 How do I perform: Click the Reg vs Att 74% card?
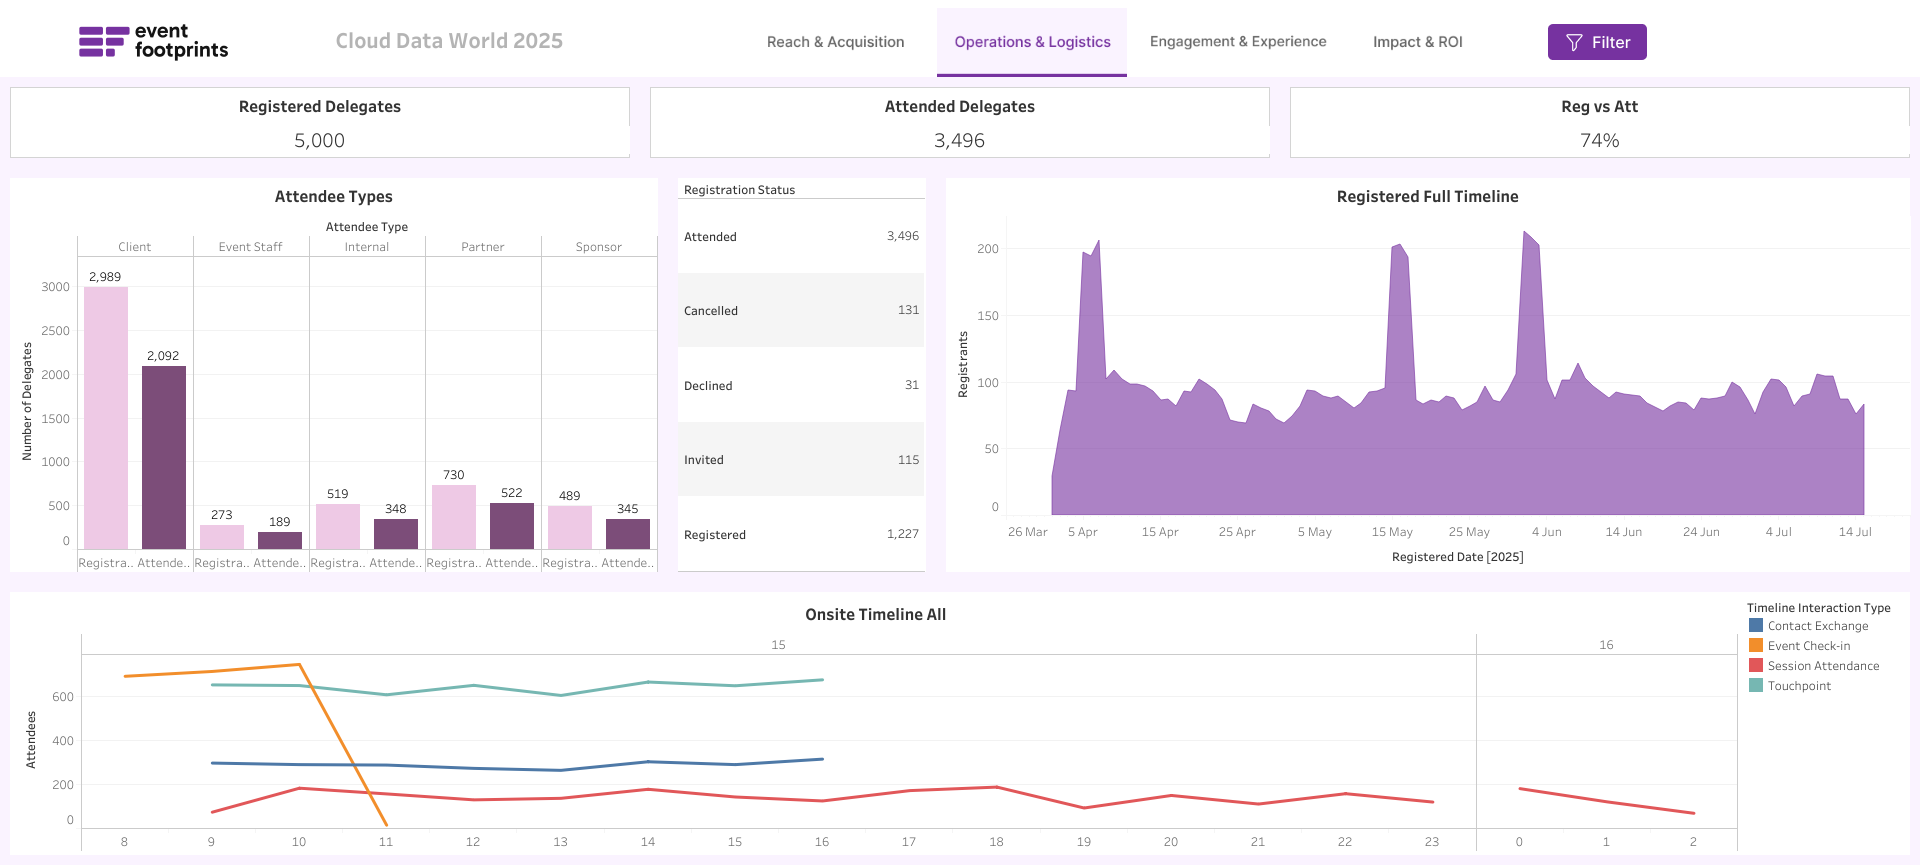point(1599,123)
